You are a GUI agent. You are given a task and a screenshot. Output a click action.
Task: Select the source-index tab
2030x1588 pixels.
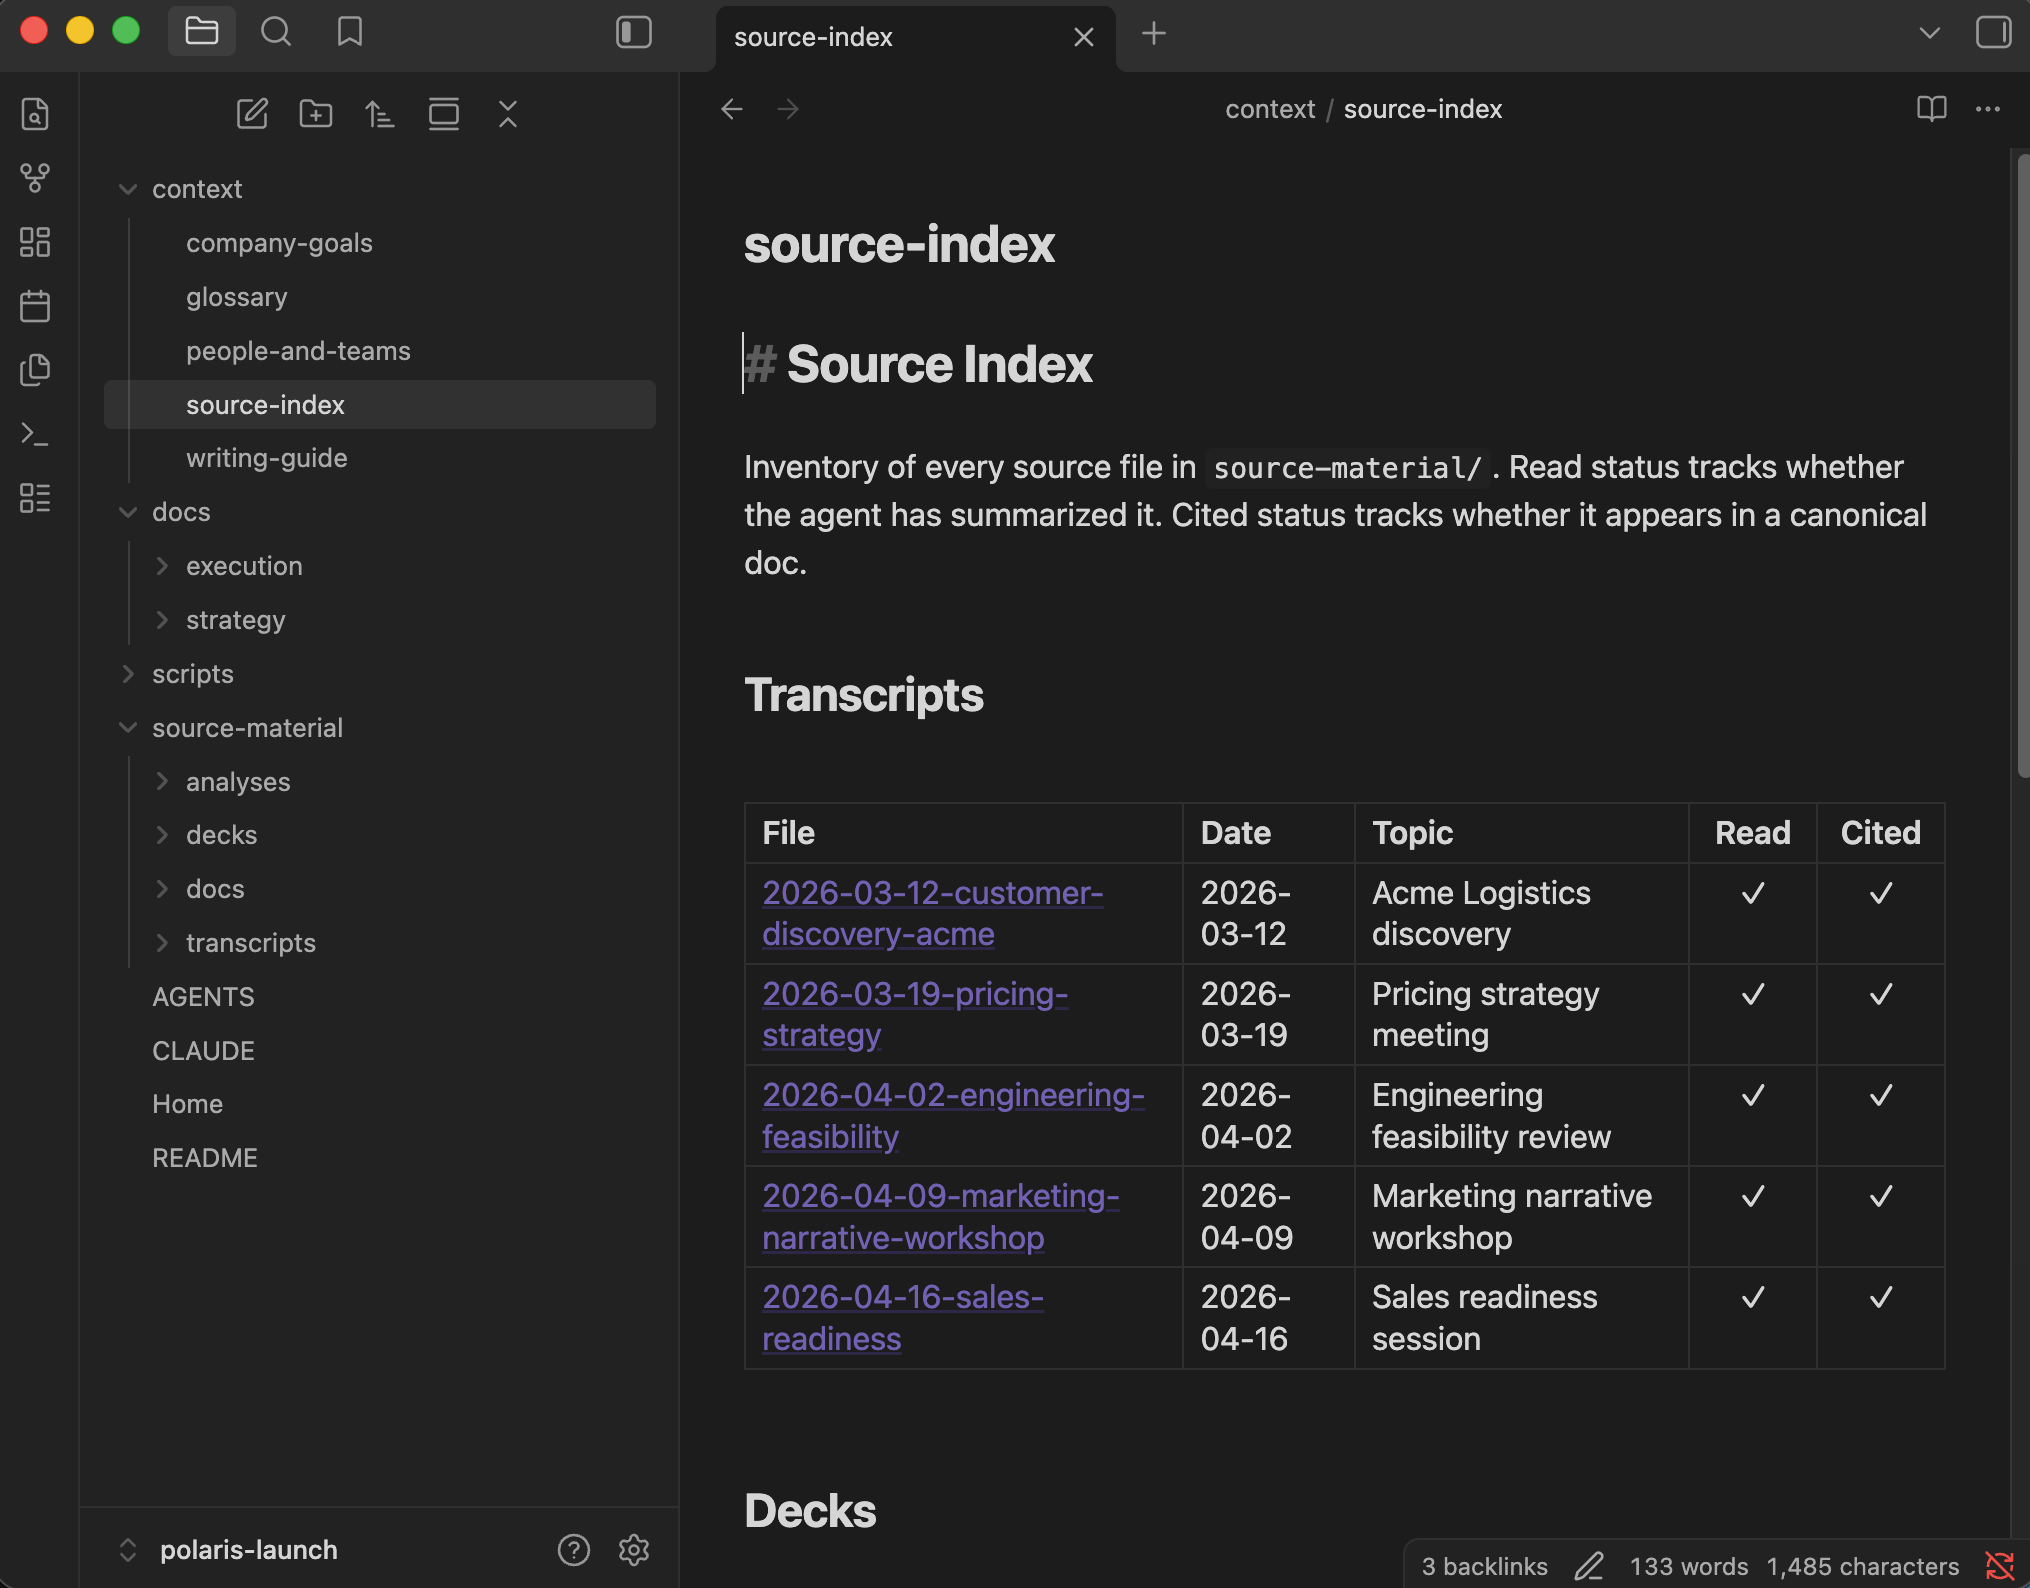coord(916,38)
